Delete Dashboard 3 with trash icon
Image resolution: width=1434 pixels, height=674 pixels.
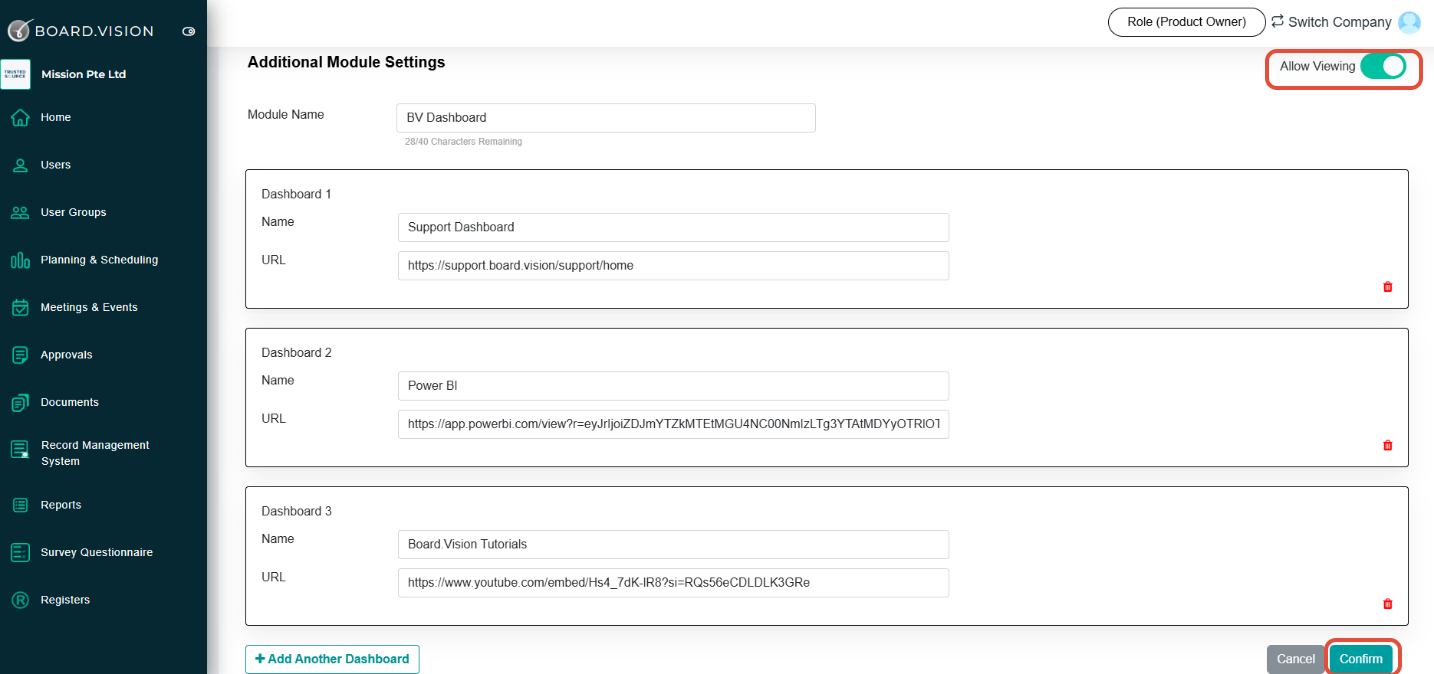[x=1387, y=604]
